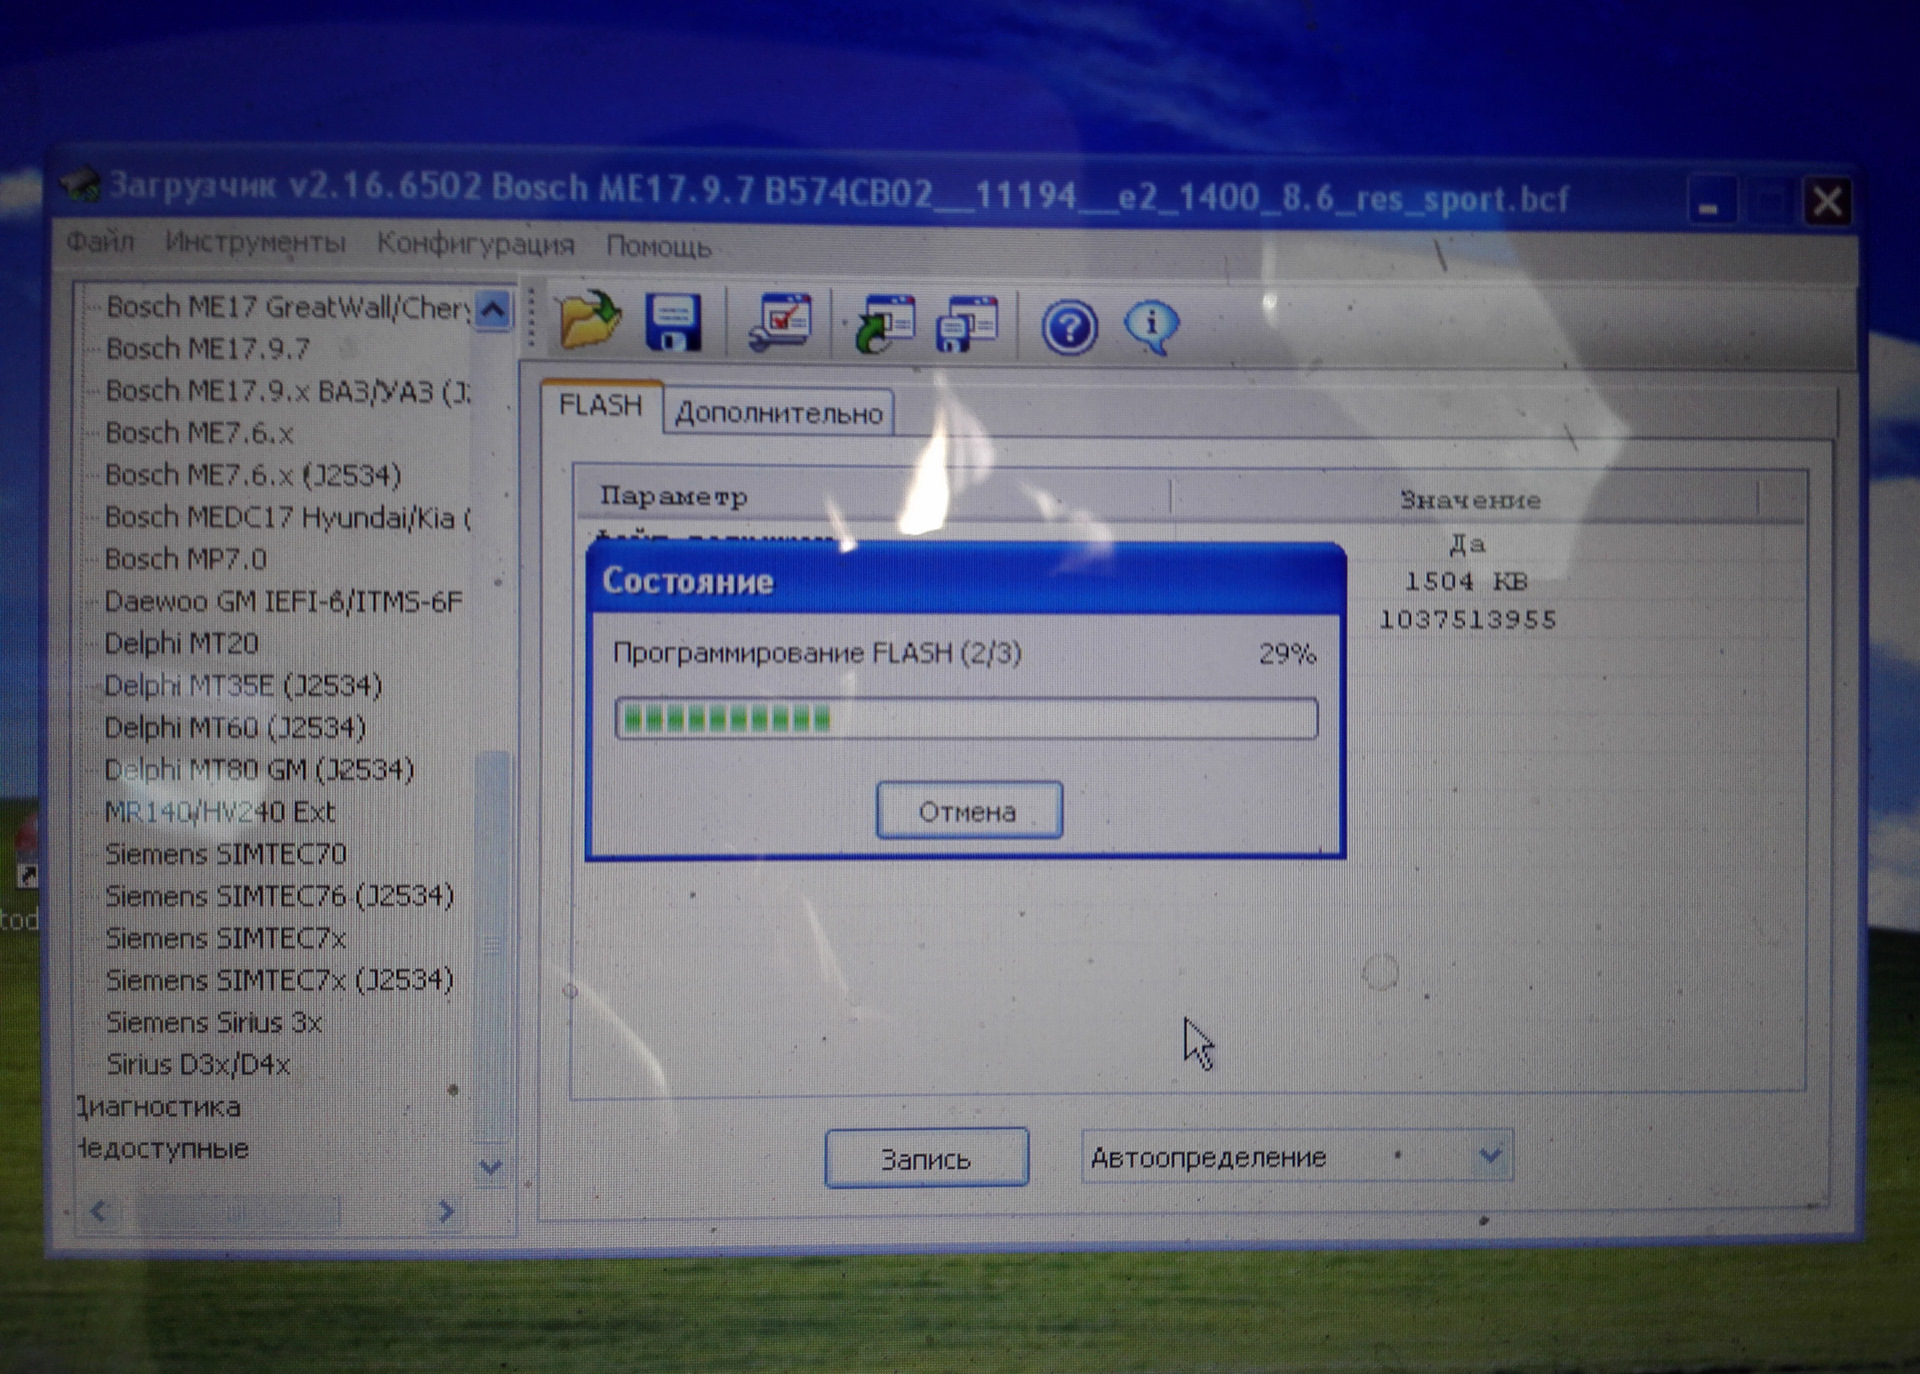Select Delphi MT20 module
Image resolution: width=1920 pixels, height=1374 pixels.
[182, 644]
